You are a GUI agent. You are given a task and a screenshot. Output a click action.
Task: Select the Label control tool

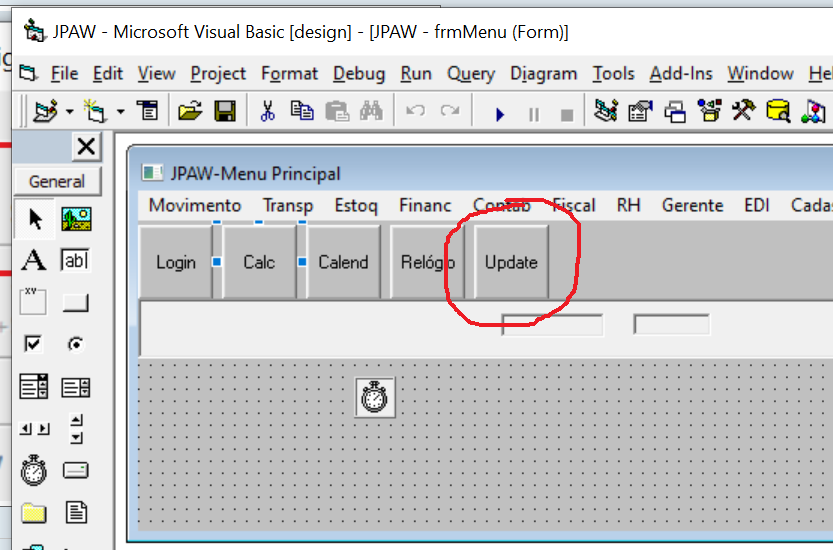coord(33,260)
